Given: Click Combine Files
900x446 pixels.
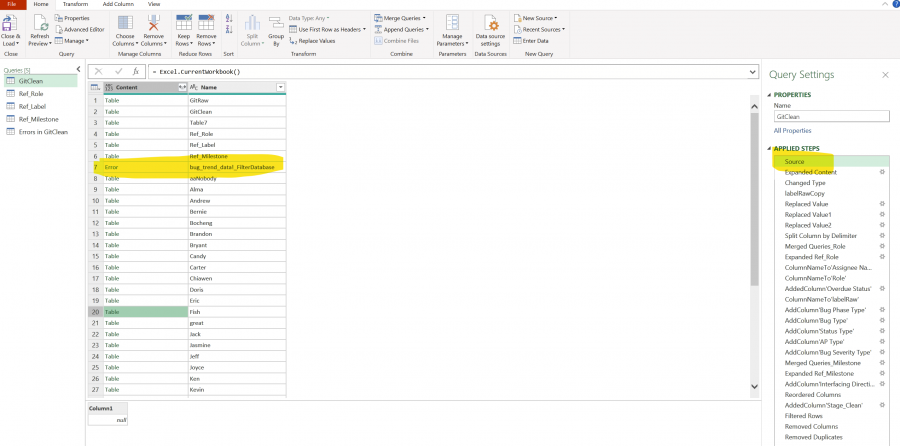Looking at the screenshot, I should pos(397,41).
